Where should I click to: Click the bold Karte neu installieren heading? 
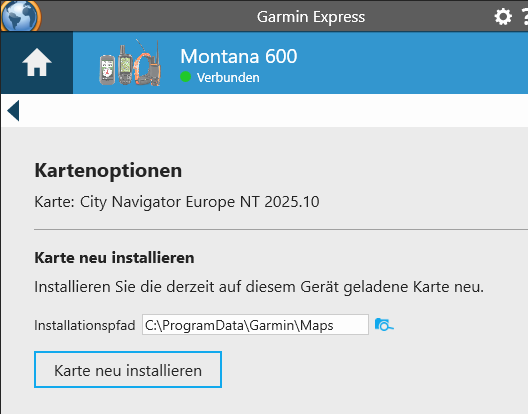(x=114, y=258)
